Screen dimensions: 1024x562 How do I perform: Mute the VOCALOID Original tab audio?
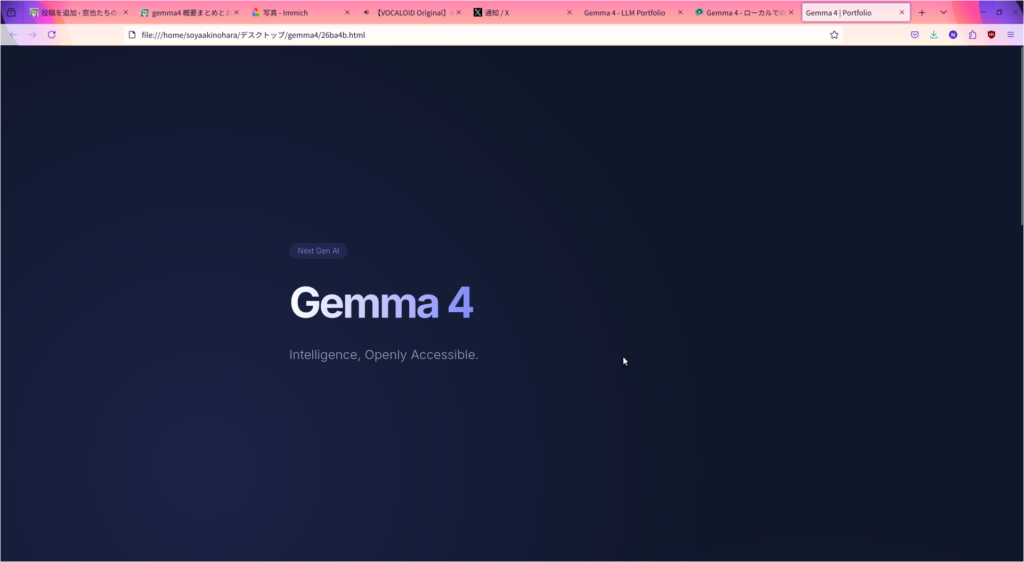[x=366, y=12]
